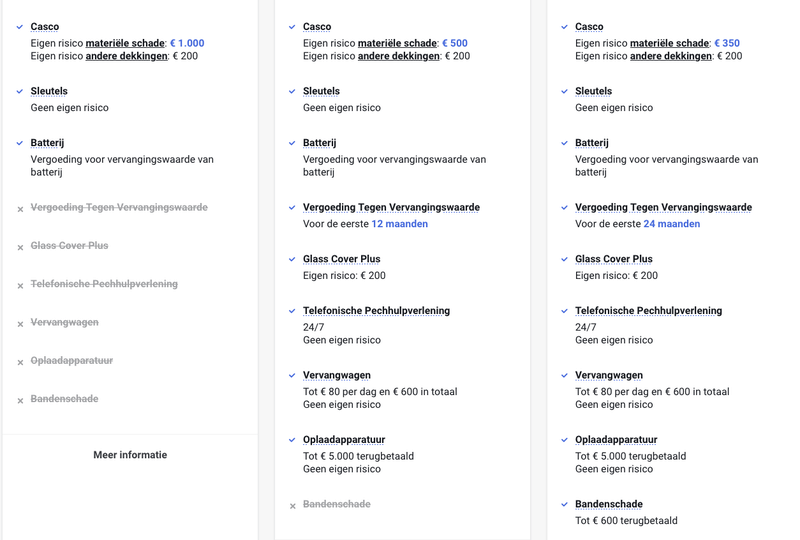Click the 24 maanden link
The width and height of the screenshot is (800, 540).
click(671, 224)
